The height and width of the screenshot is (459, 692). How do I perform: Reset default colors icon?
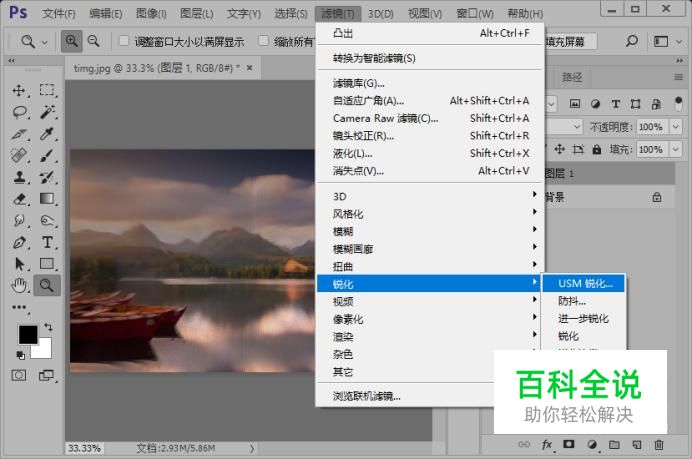pyautogui.click(x=20, y=355)
